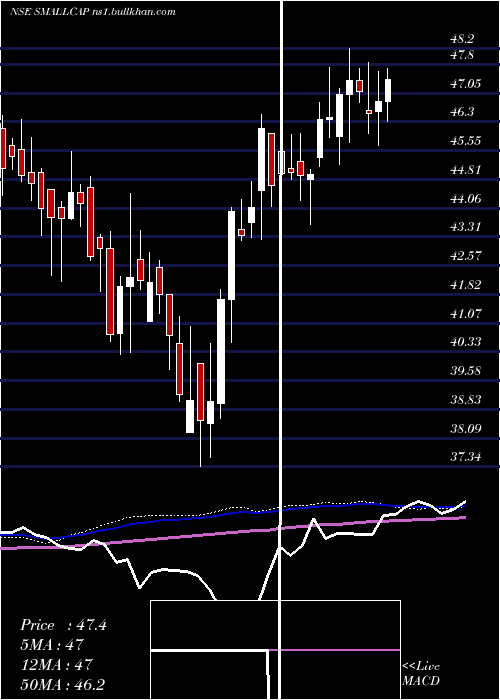Click the 43.31 price axis label
Screen dimensions: 500x700
[x=466, y=227]
